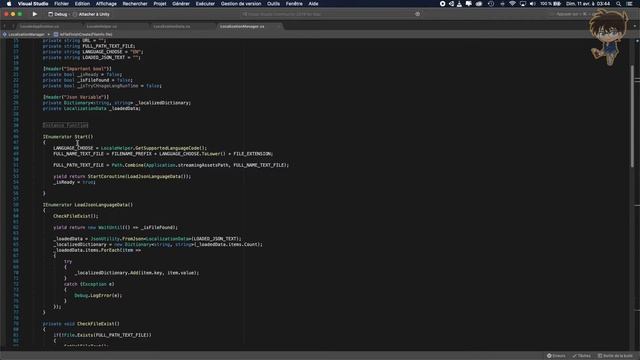Viewport: 640px width, 360px height.
Task: Open the Affichage menu
Action: point(106,4)
